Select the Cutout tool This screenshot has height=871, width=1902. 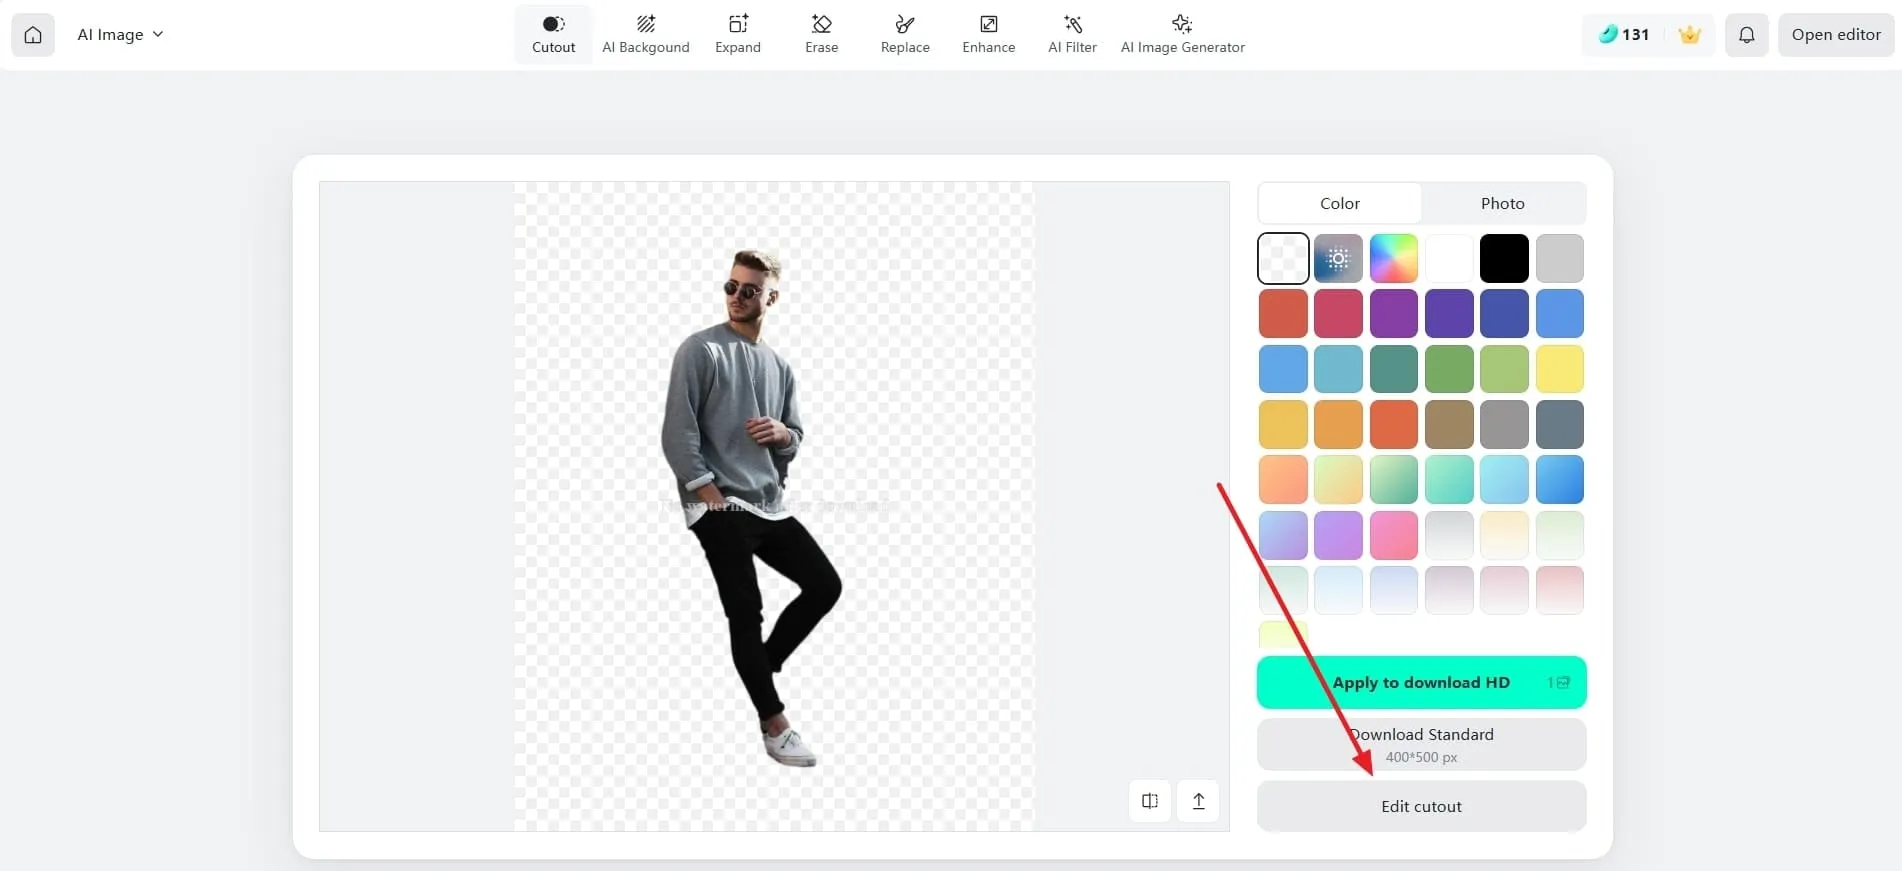pyautogui.click(x=553, y=34)
